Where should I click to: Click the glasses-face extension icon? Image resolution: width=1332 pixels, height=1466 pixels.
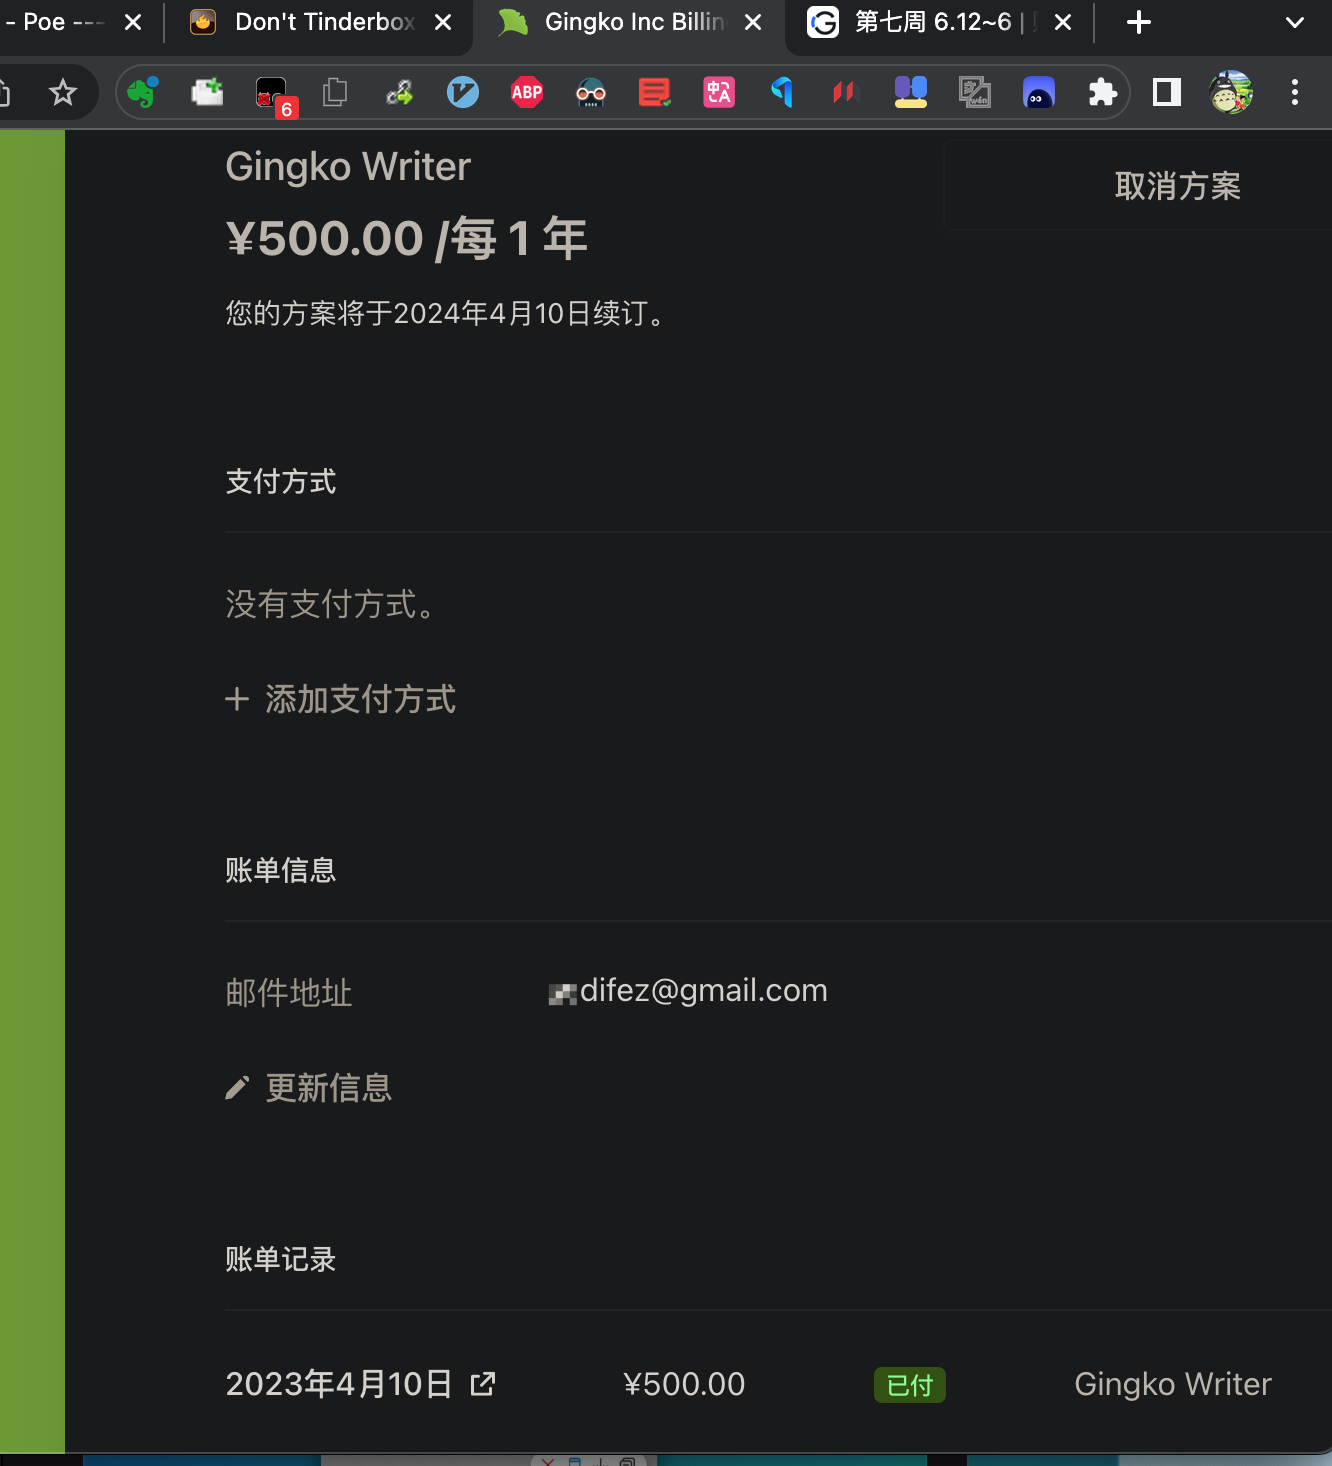pos(591,93)
